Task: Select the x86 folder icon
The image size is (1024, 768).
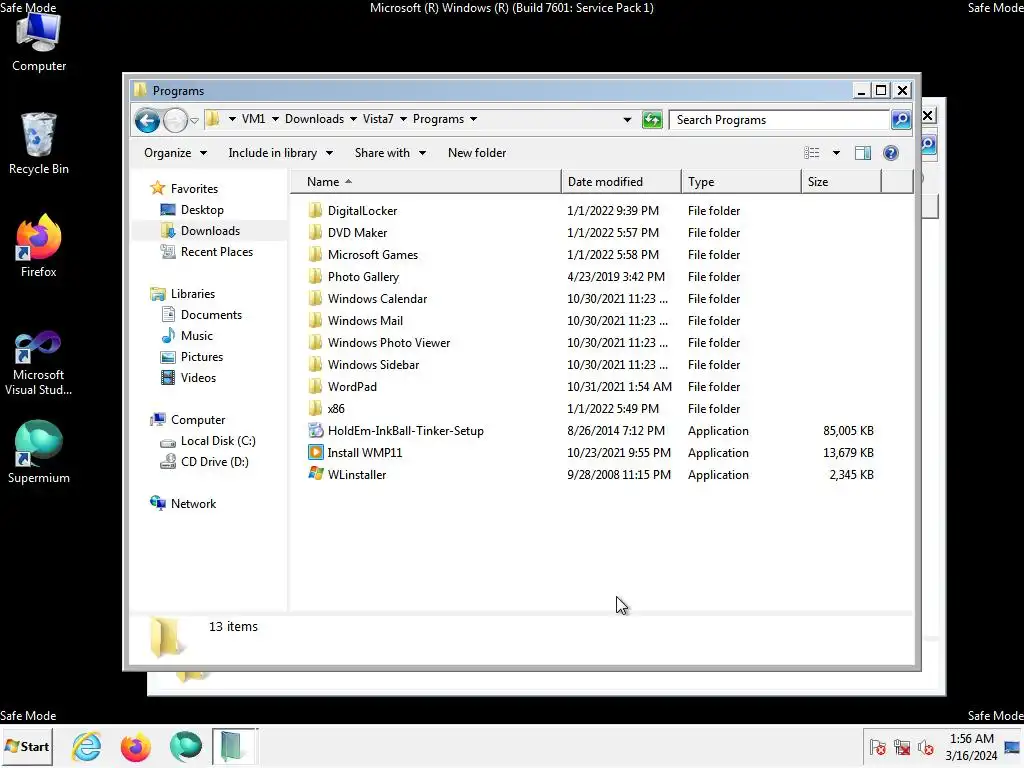Action: [x=315, y=408]
